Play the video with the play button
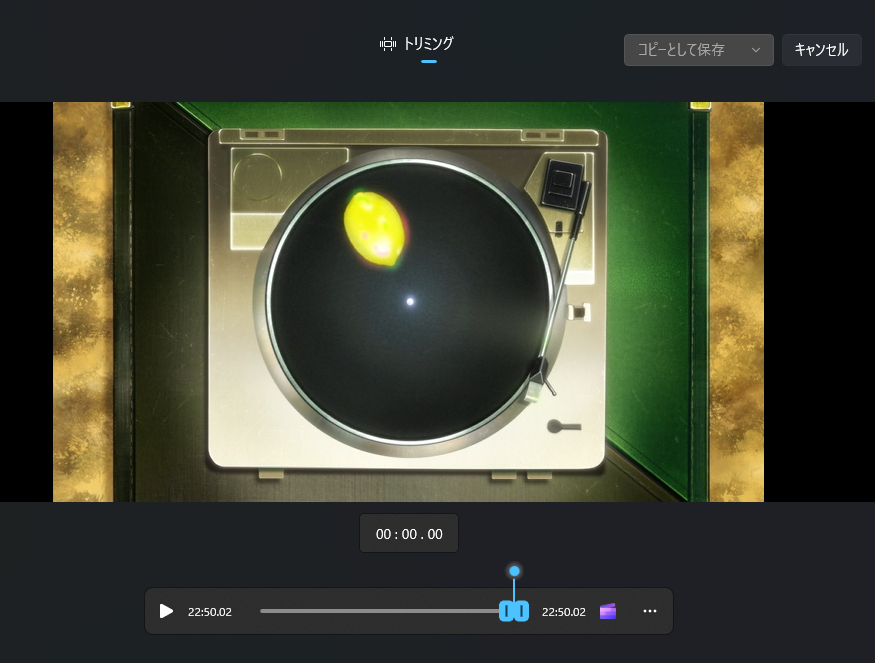This screenshot has height=663, width=875. coord(167,611)
